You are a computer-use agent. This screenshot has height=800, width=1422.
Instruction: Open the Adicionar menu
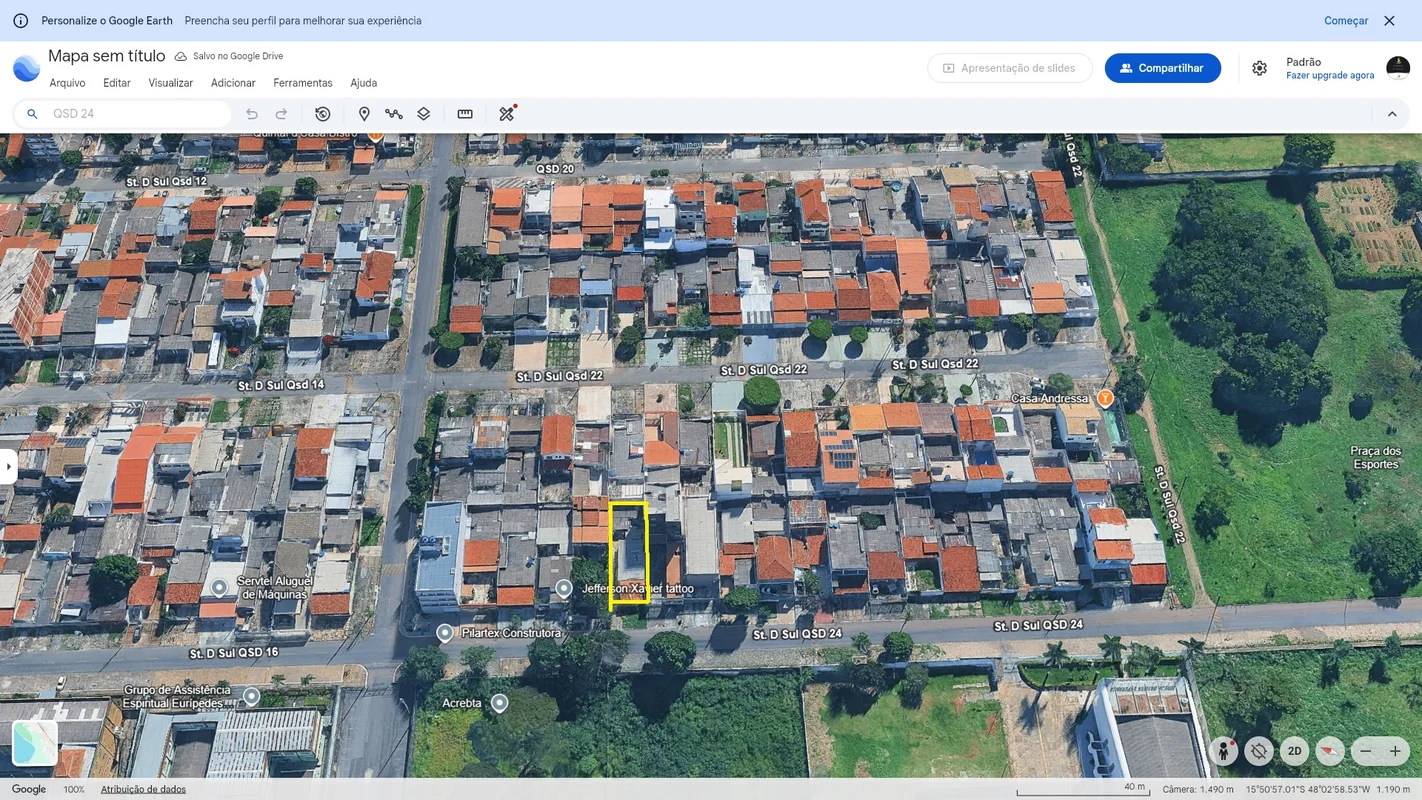click(x=233, y=83)
